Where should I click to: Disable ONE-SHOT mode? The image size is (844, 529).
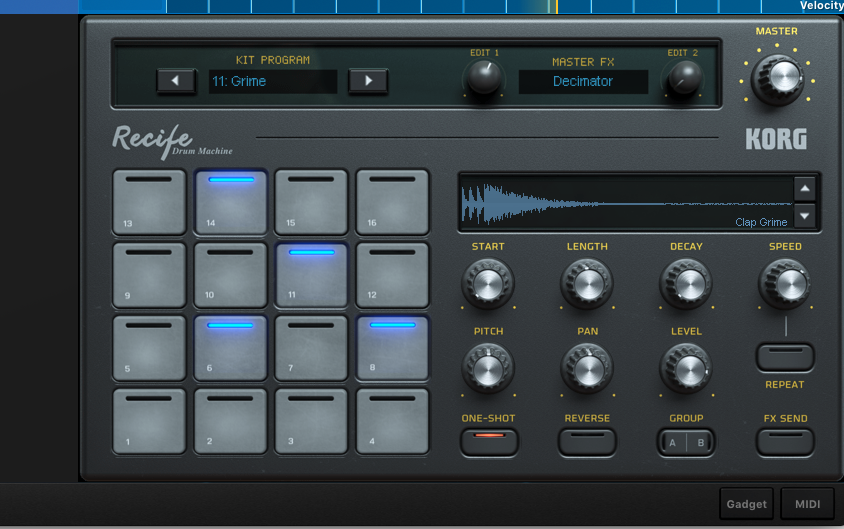[x=489, y=442]
